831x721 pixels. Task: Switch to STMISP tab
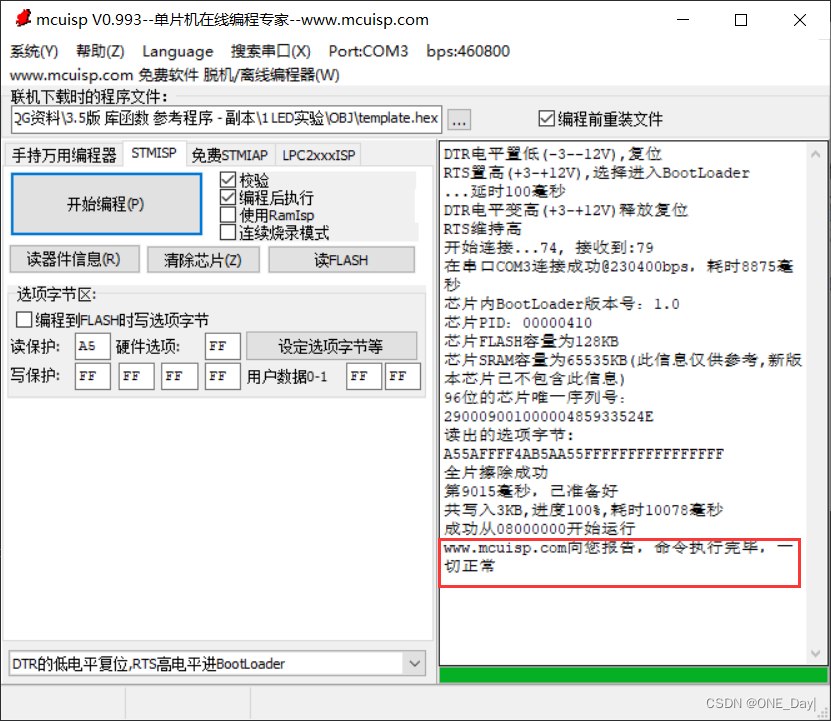pos(154,153)
